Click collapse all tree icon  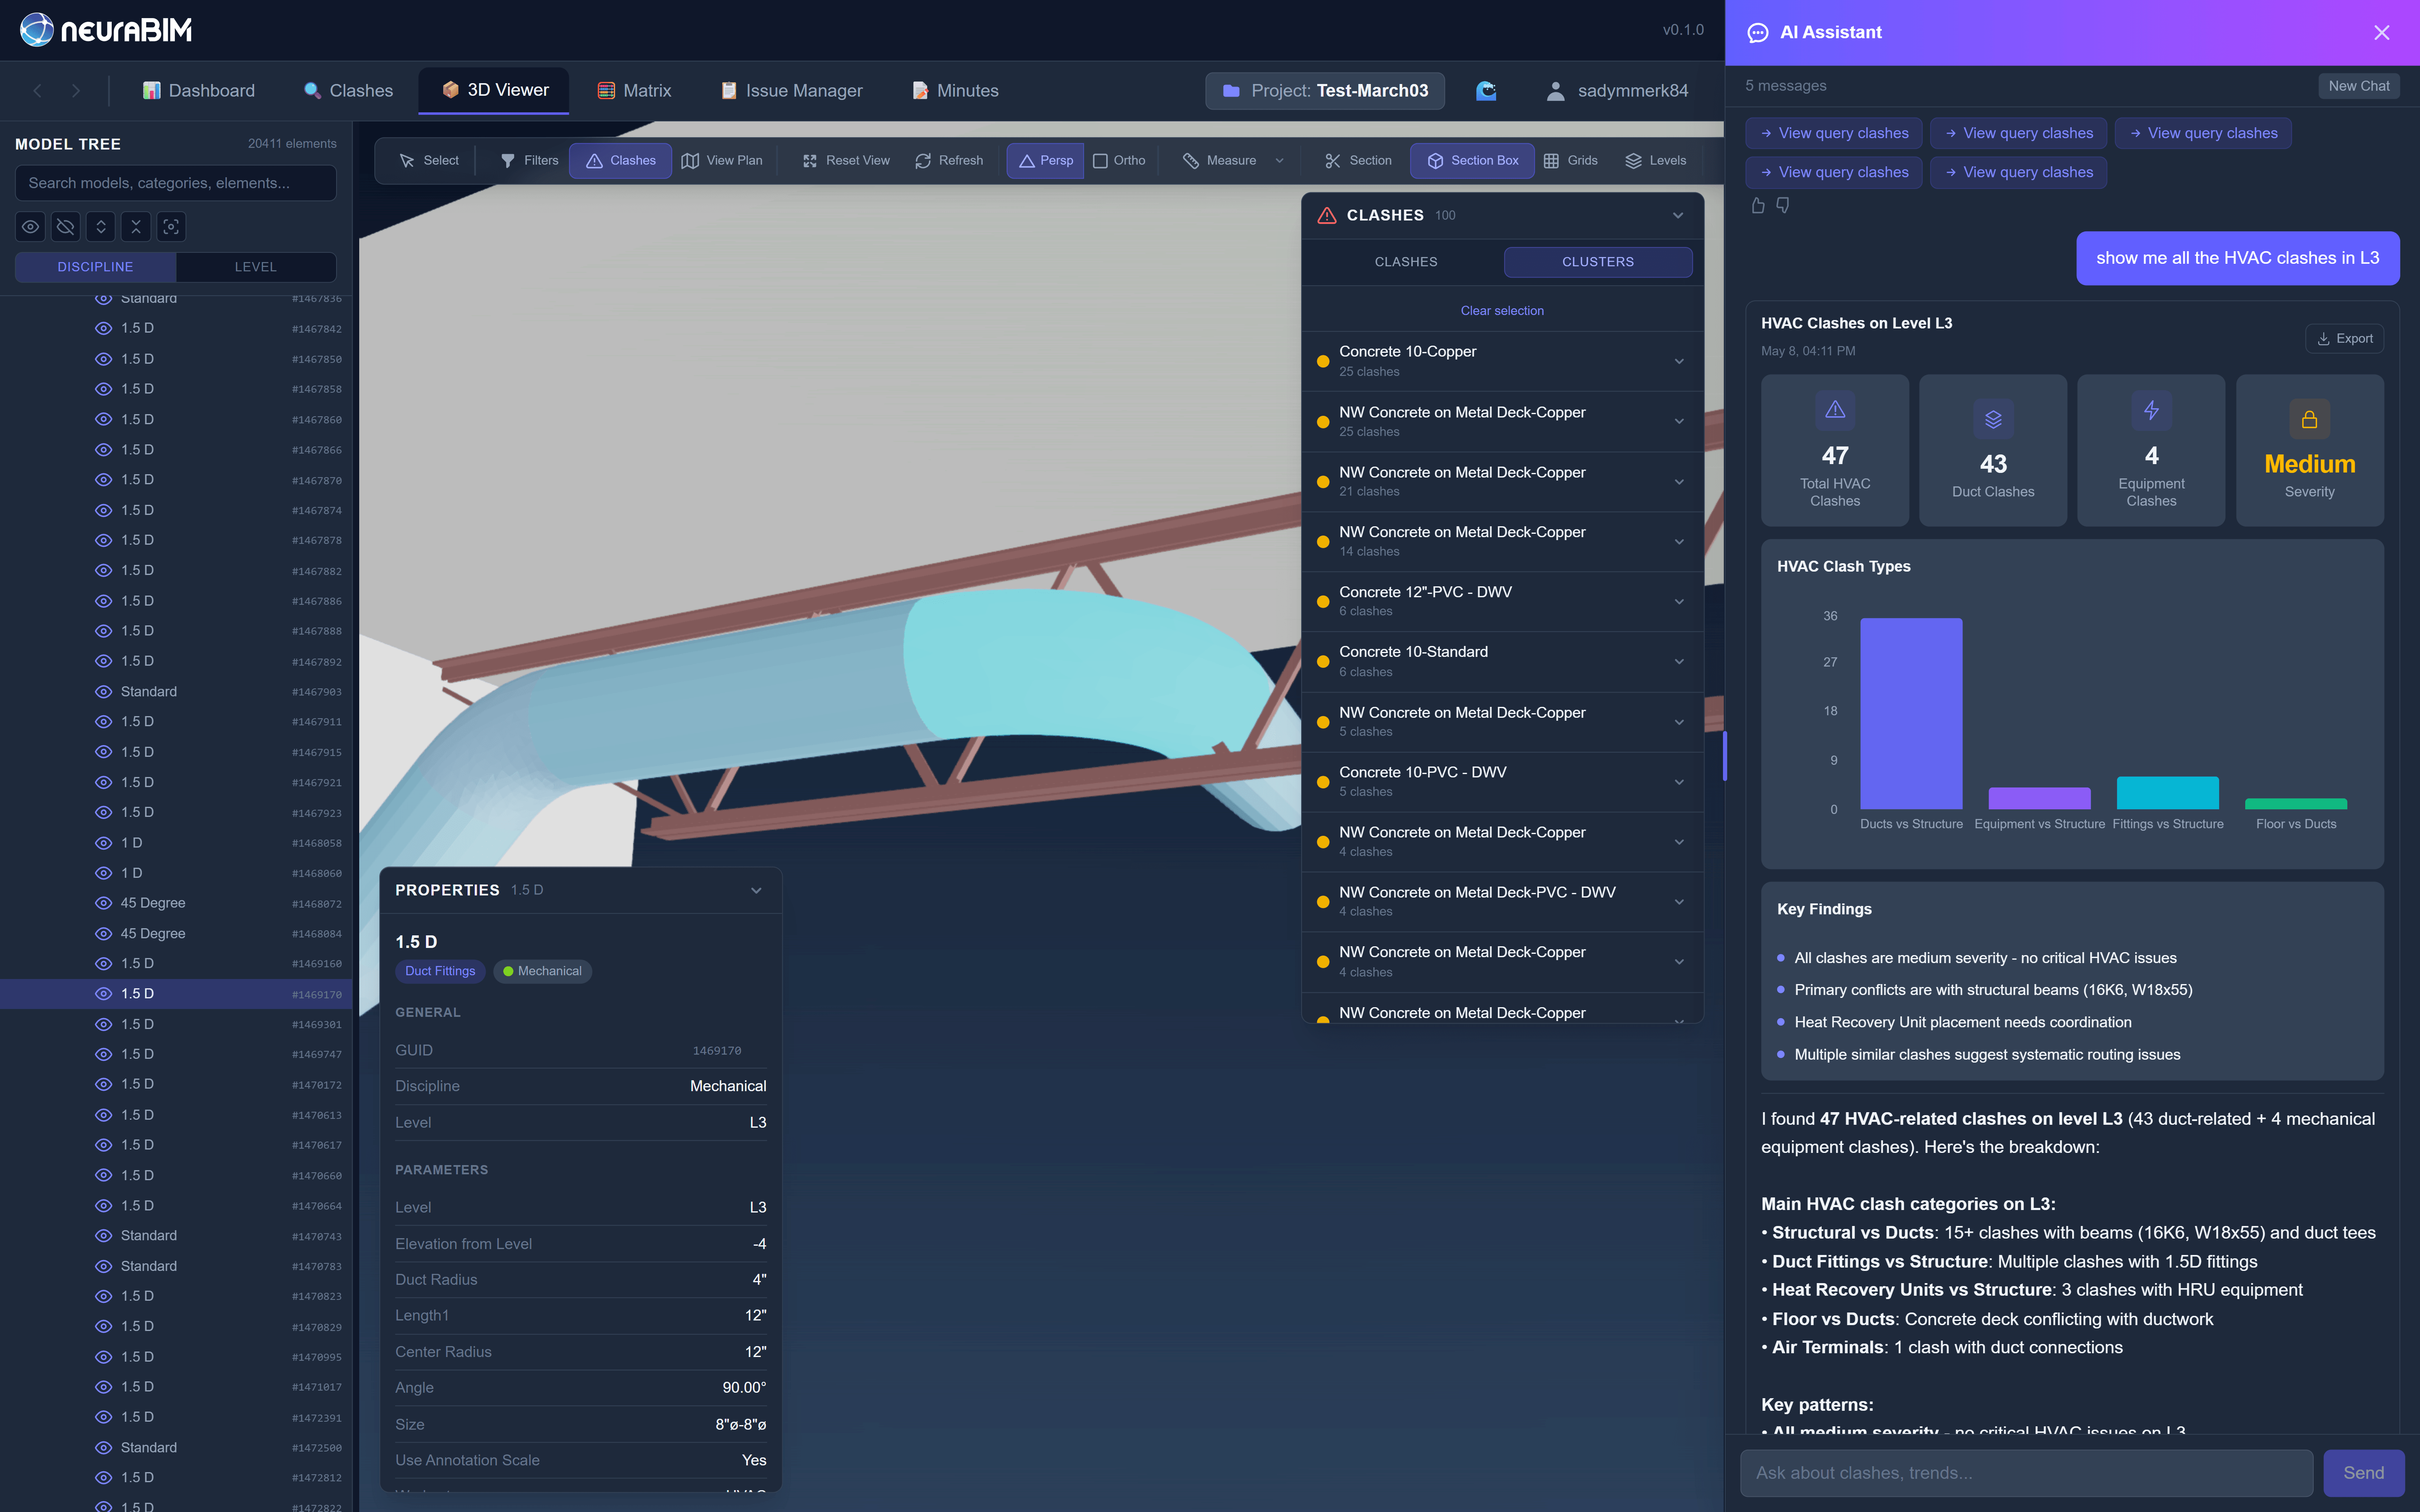(x=136, y=227)
